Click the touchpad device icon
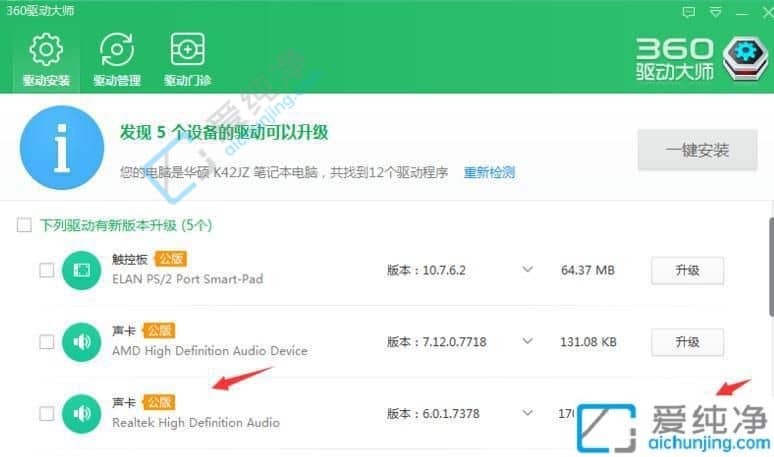 (x=81, y=270)
